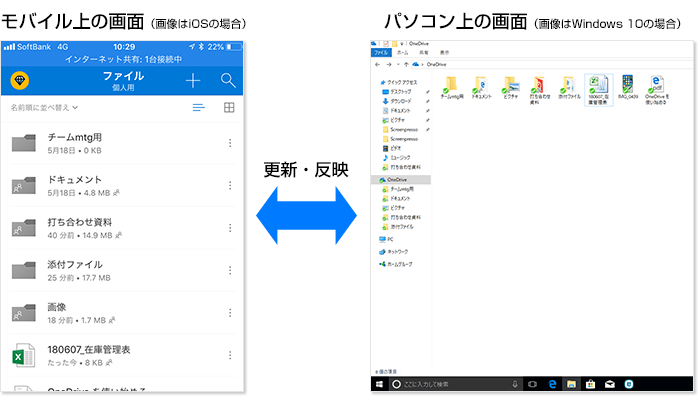Select ピクチャ folder icon in Explorer content
This screenshot has width=700, height=400.
(x=511, y=88)
